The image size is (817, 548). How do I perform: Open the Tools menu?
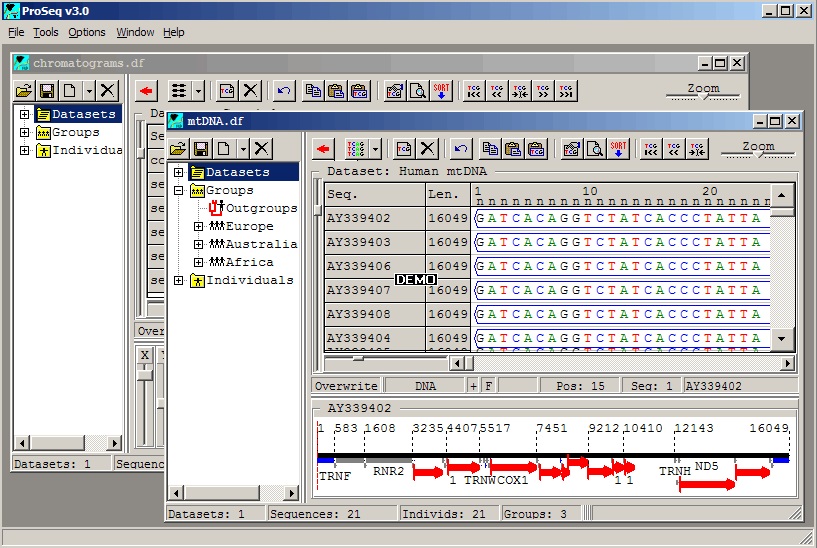point(46,32)
